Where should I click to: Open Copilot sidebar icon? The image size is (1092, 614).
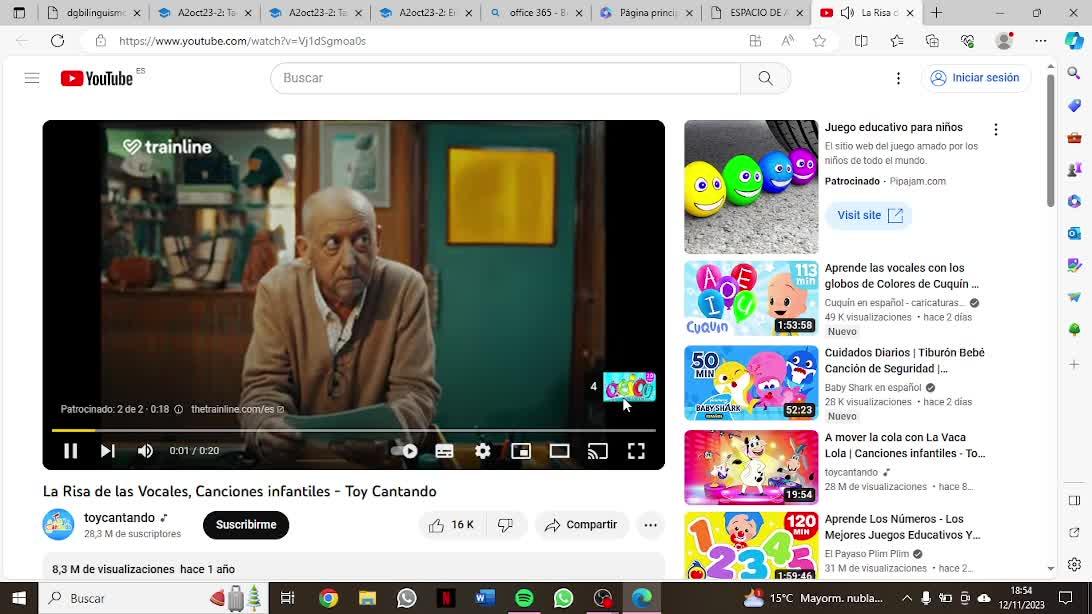(1074, 41)
